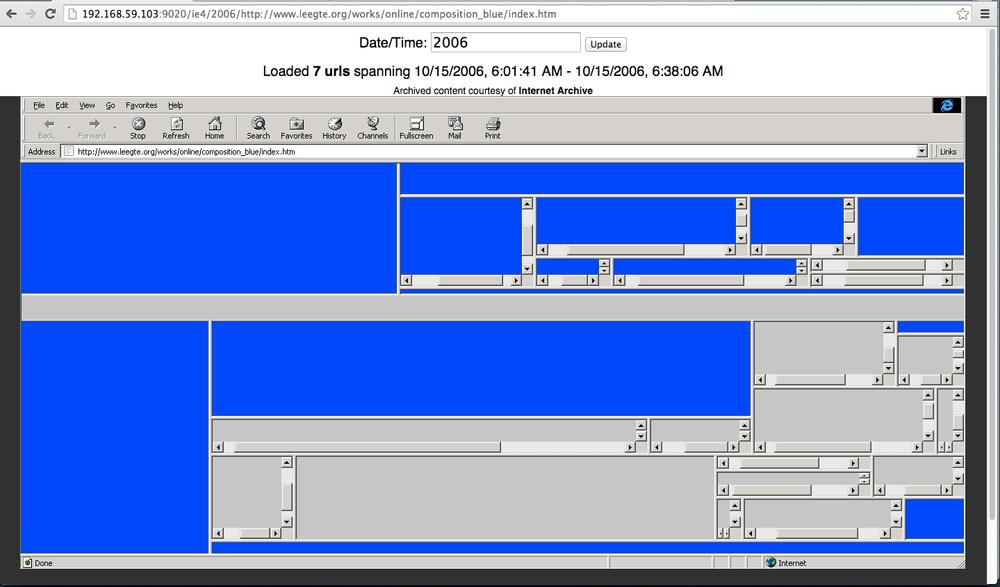Click the IE Stop button
Viewport: 1000px width, 587px height.
tap(138, 128)
